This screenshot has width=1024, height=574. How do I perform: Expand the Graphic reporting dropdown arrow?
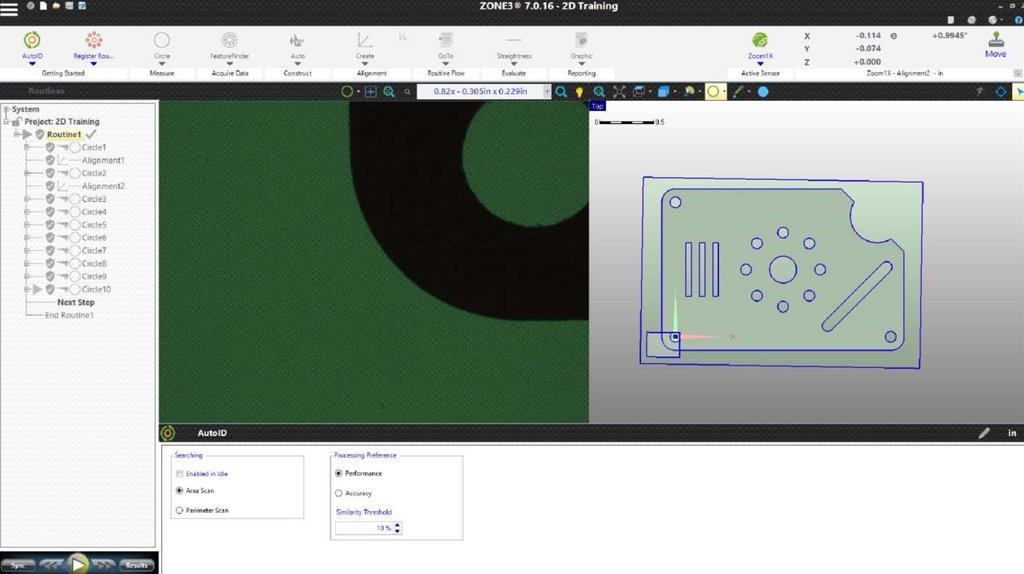(581, 64)
